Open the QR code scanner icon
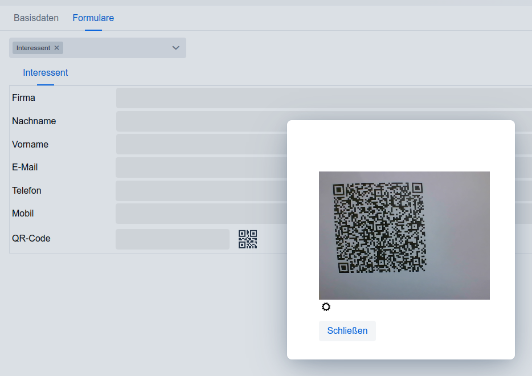 coord(248,239)
